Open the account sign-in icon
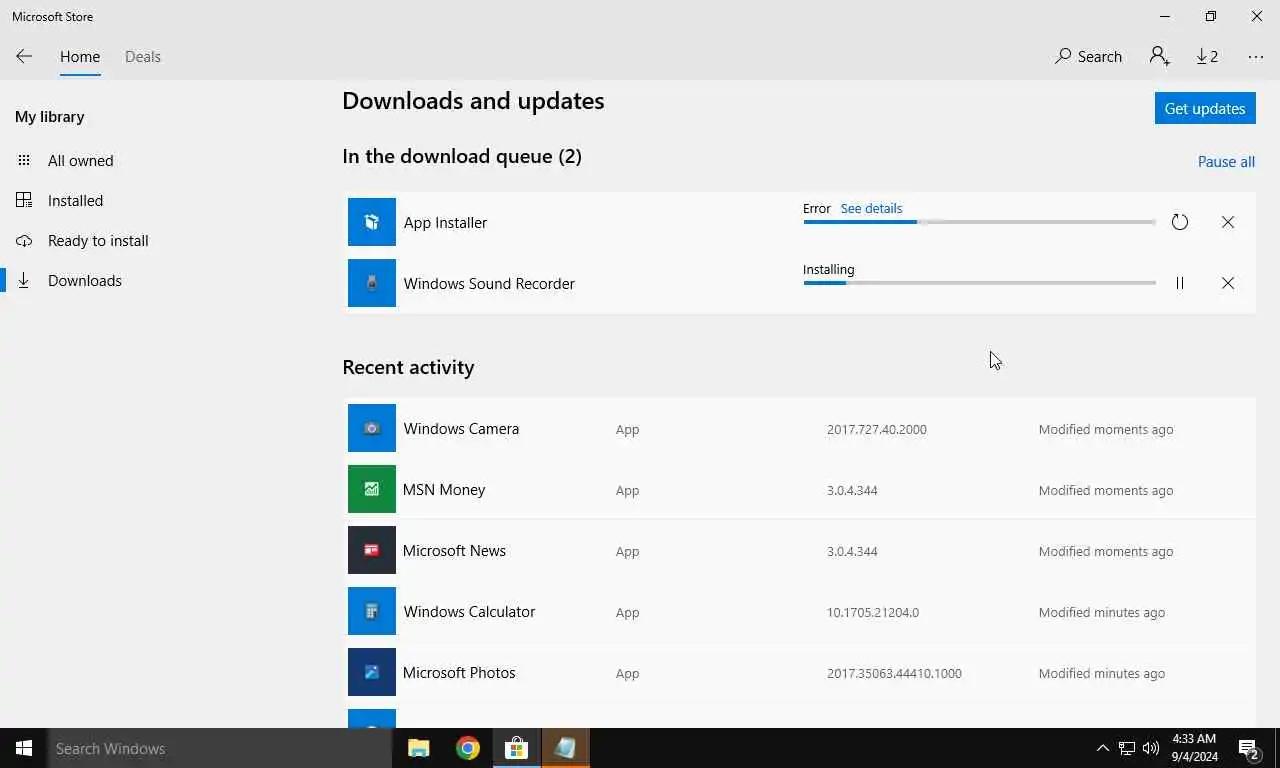The width and height of the screenshot is (1280, 768). [x=1159, y=57]
